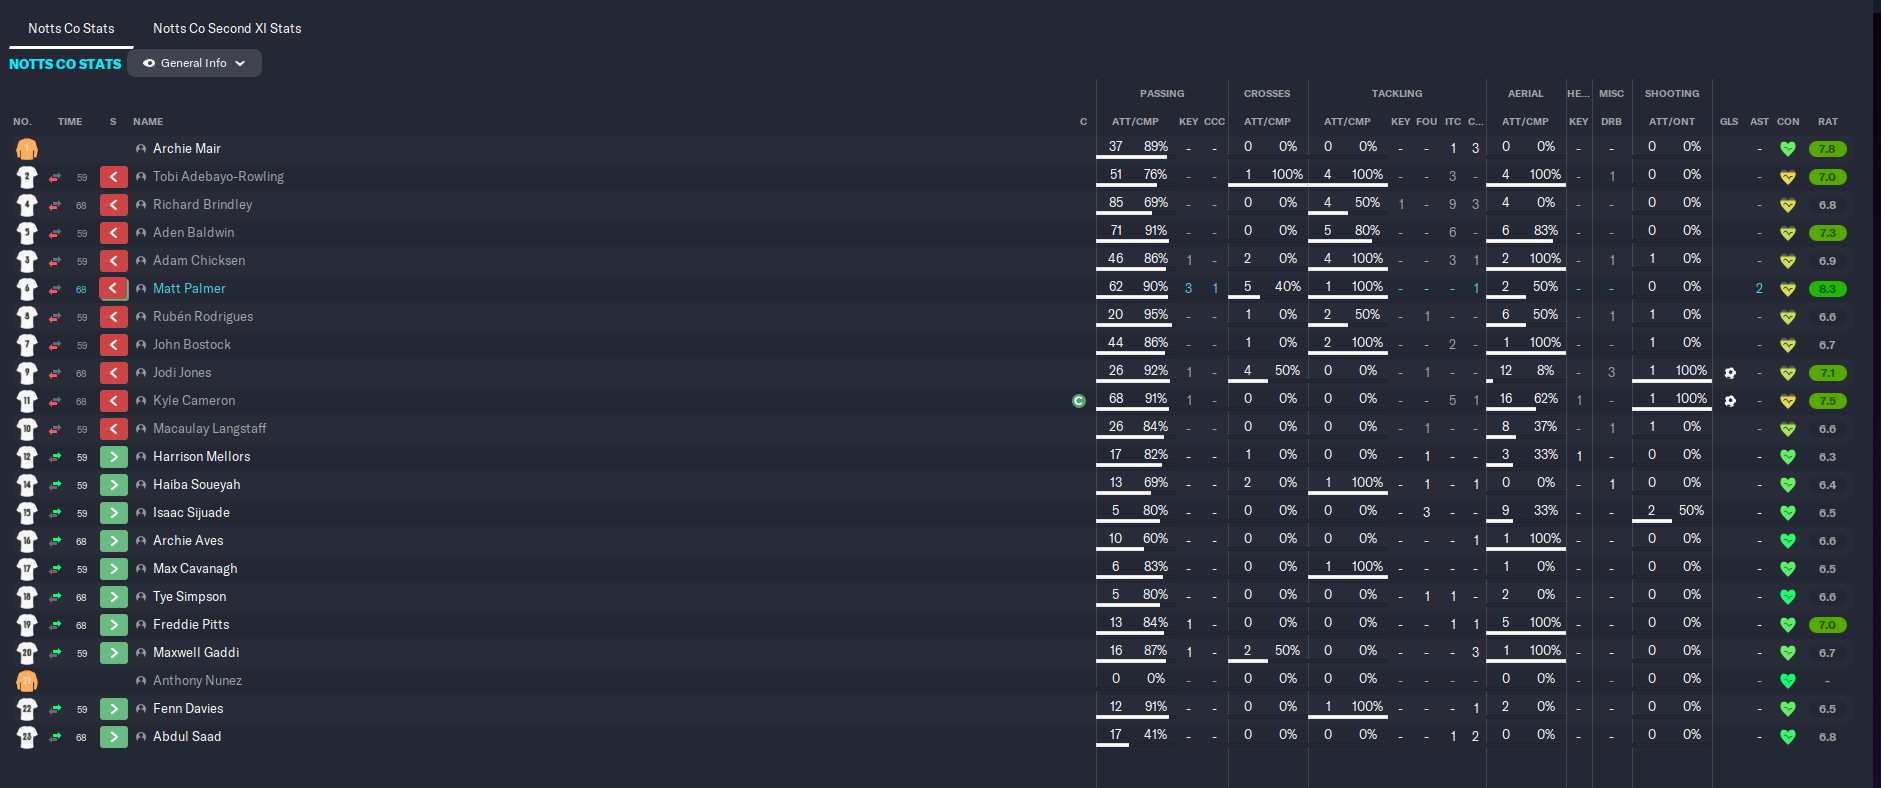Click the green condition heart for Anthony Nunez
Viewport: 1881px width, 788px height.
coord(1788,681)
